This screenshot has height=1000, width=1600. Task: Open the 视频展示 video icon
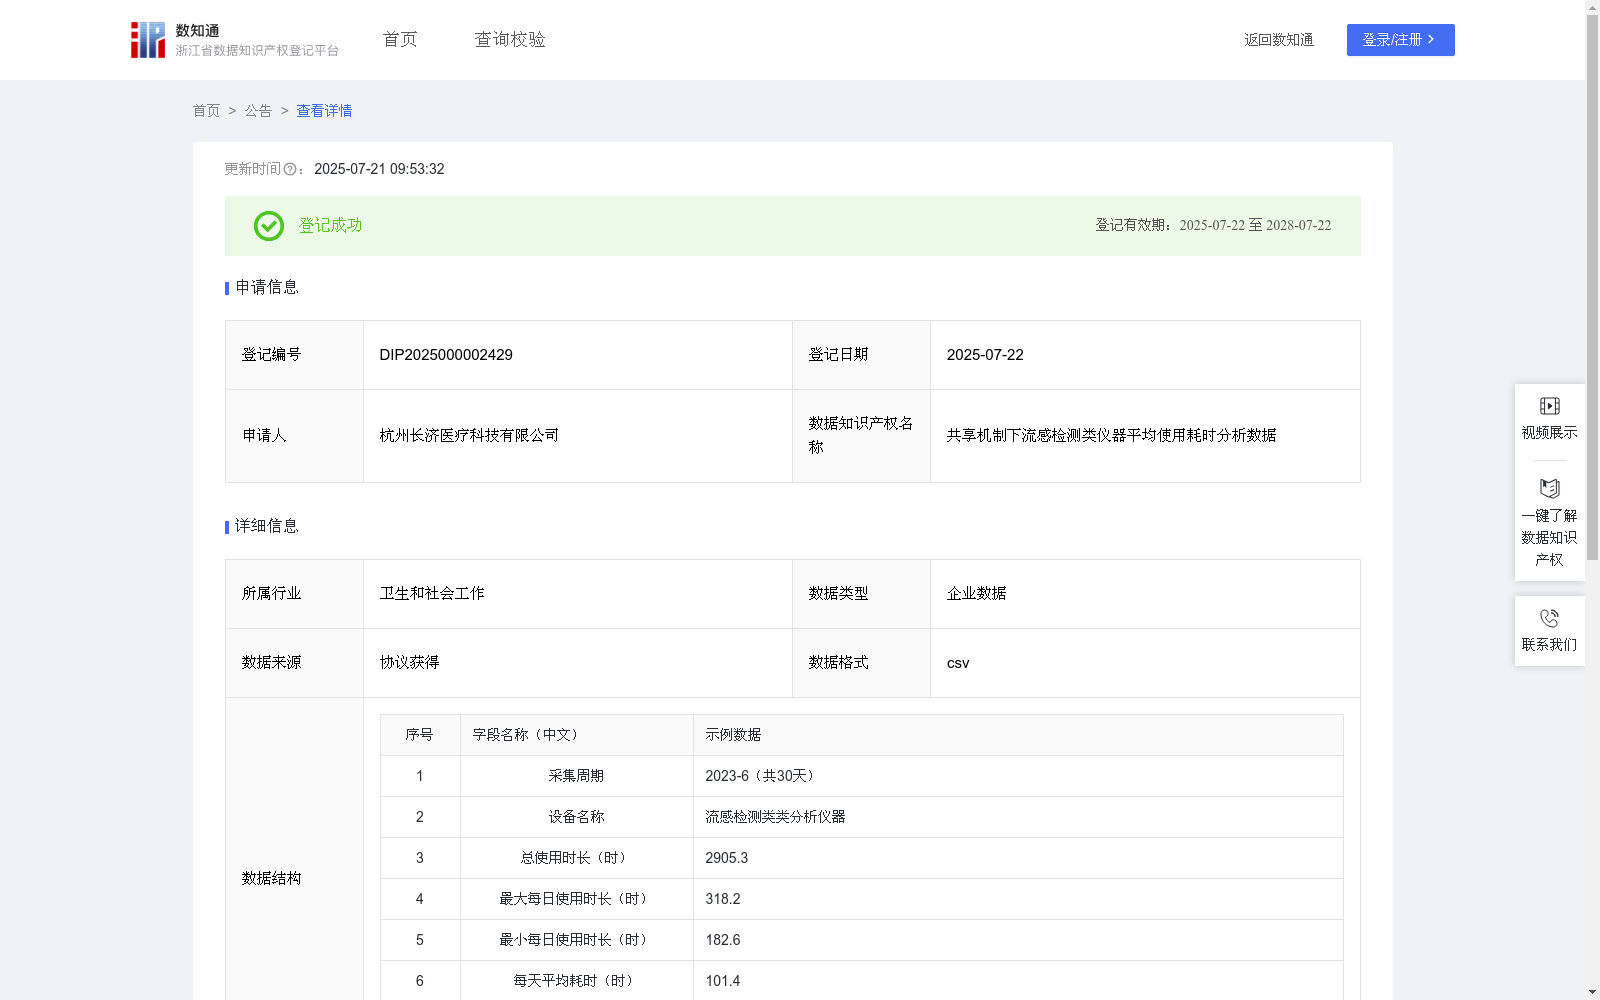1549,406
